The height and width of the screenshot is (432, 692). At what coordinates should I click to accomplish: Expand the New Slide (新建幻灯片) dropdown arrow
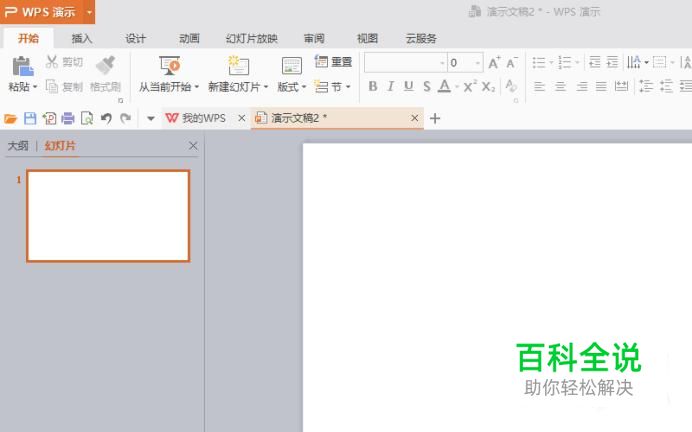tap(266, 87)
